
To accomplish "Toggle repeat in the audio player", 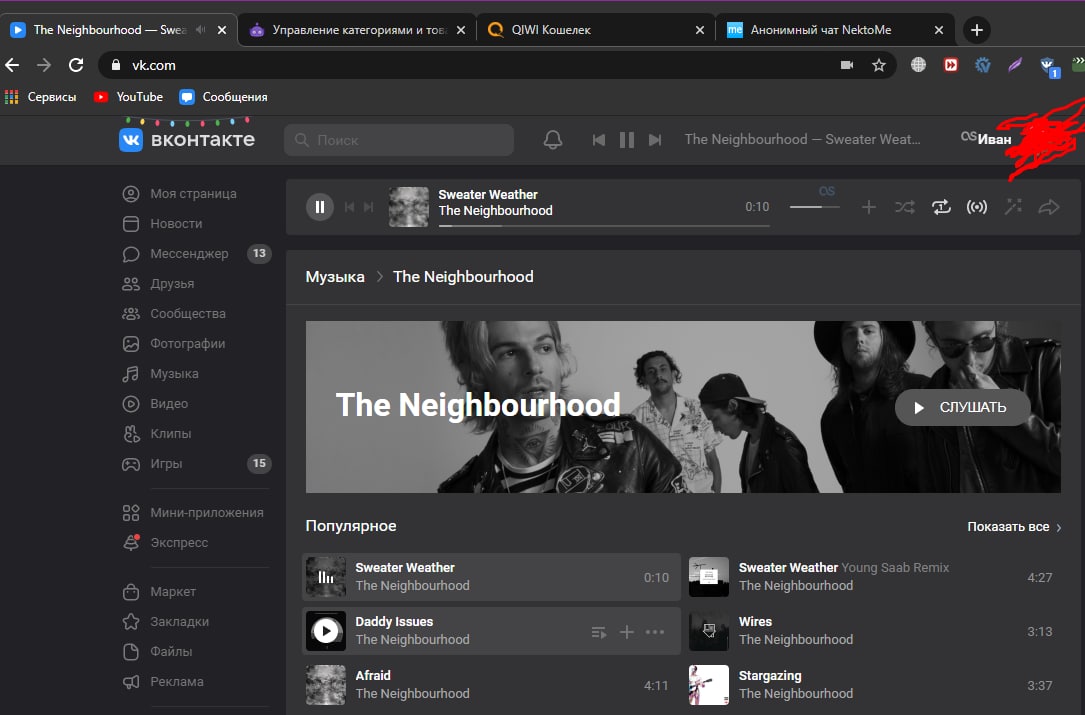I will tap(941, 207).
